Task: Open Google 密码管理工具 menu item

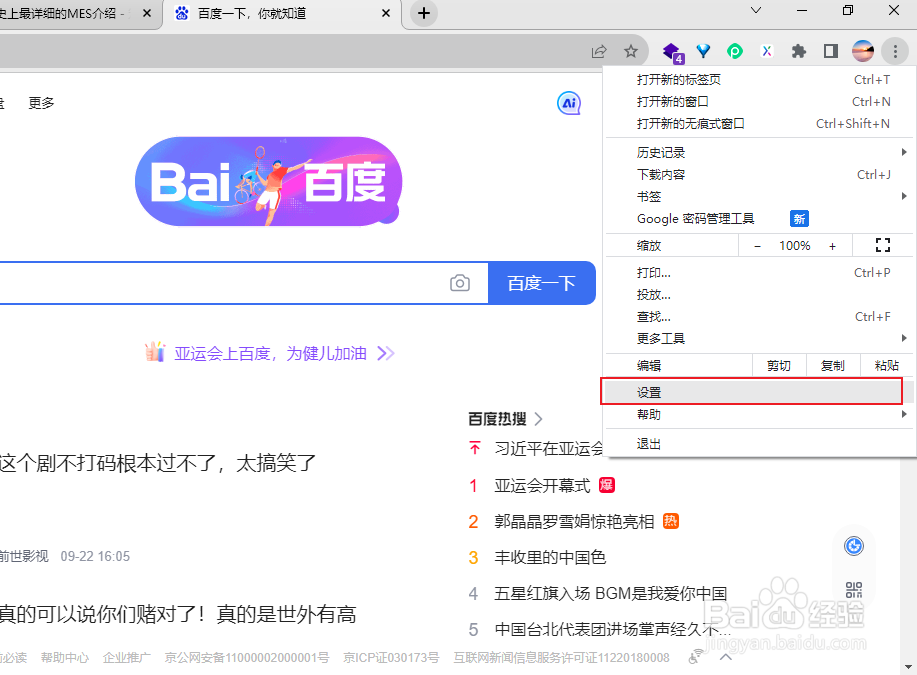Action: pyautogui.click(x=759, y=219)
